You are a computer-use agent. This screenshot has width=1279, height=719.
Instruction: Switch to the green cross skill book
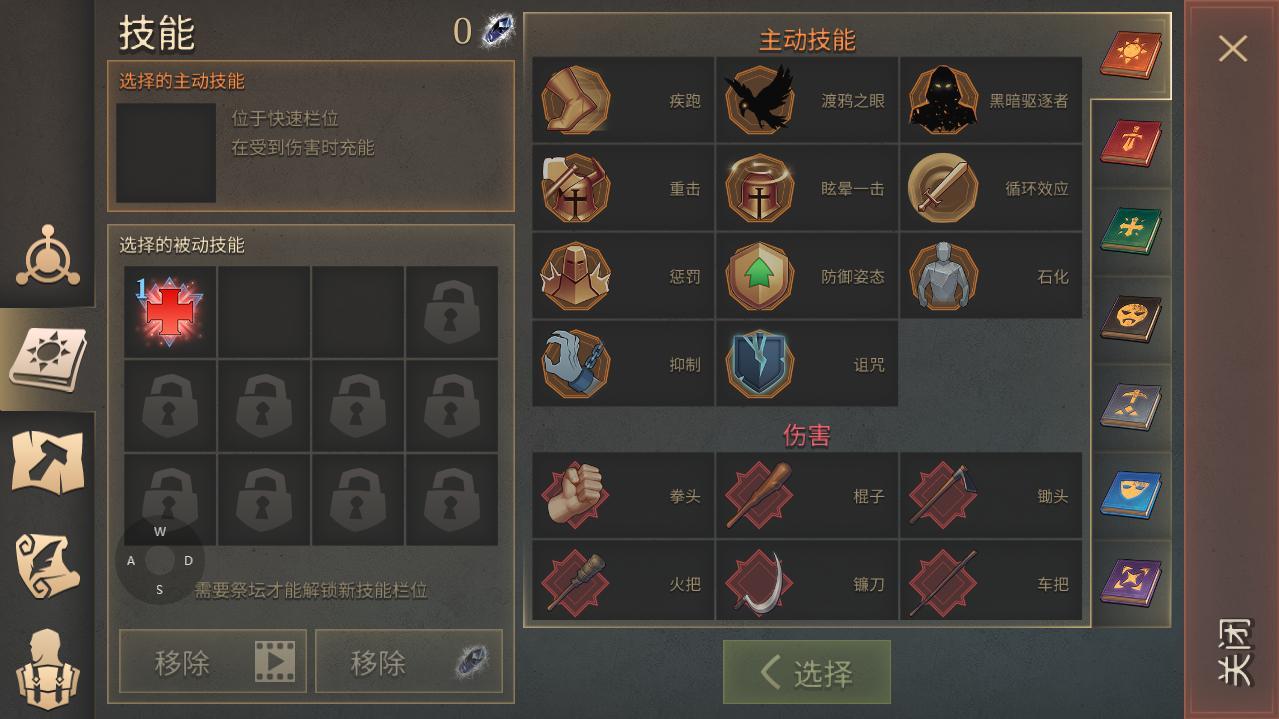[1131, 231]
